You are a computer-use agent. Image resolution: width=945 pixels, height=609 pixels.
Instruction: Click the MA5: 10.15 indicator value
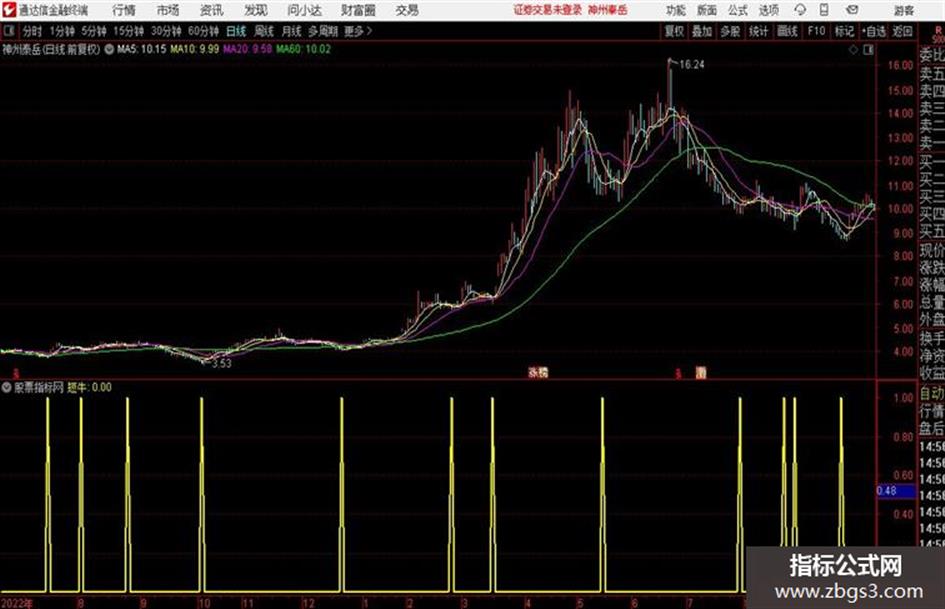[x=141, y=49]
